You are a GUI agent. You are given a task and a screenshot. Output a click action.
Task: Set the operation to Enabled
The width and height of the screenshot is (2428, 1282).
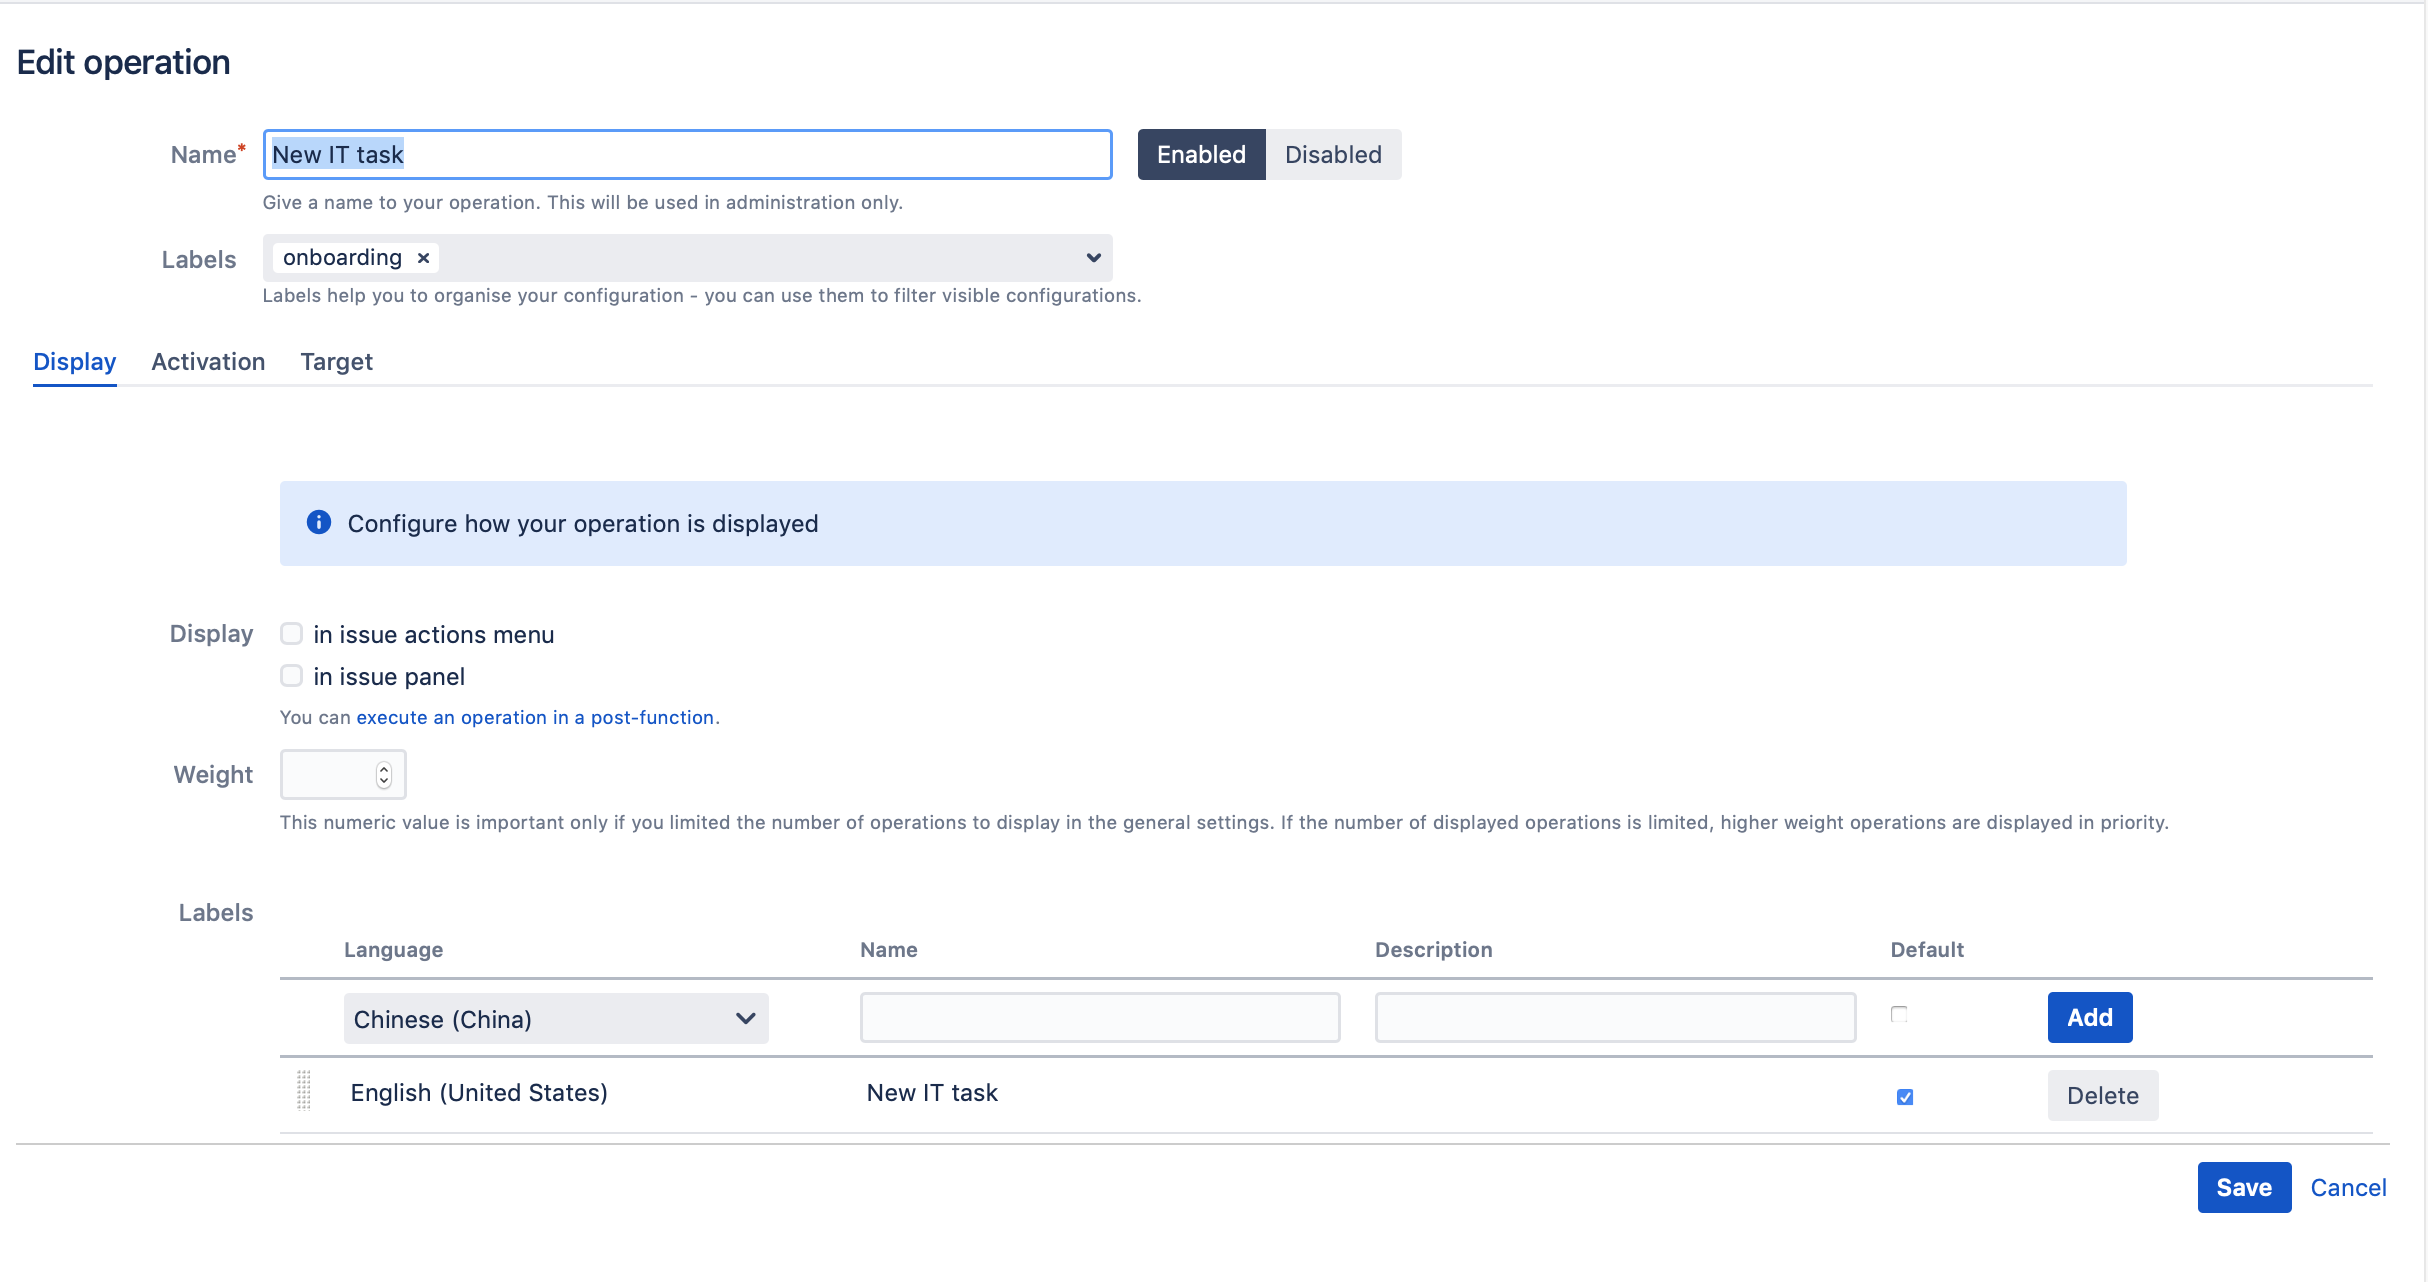coord(1201,154)
